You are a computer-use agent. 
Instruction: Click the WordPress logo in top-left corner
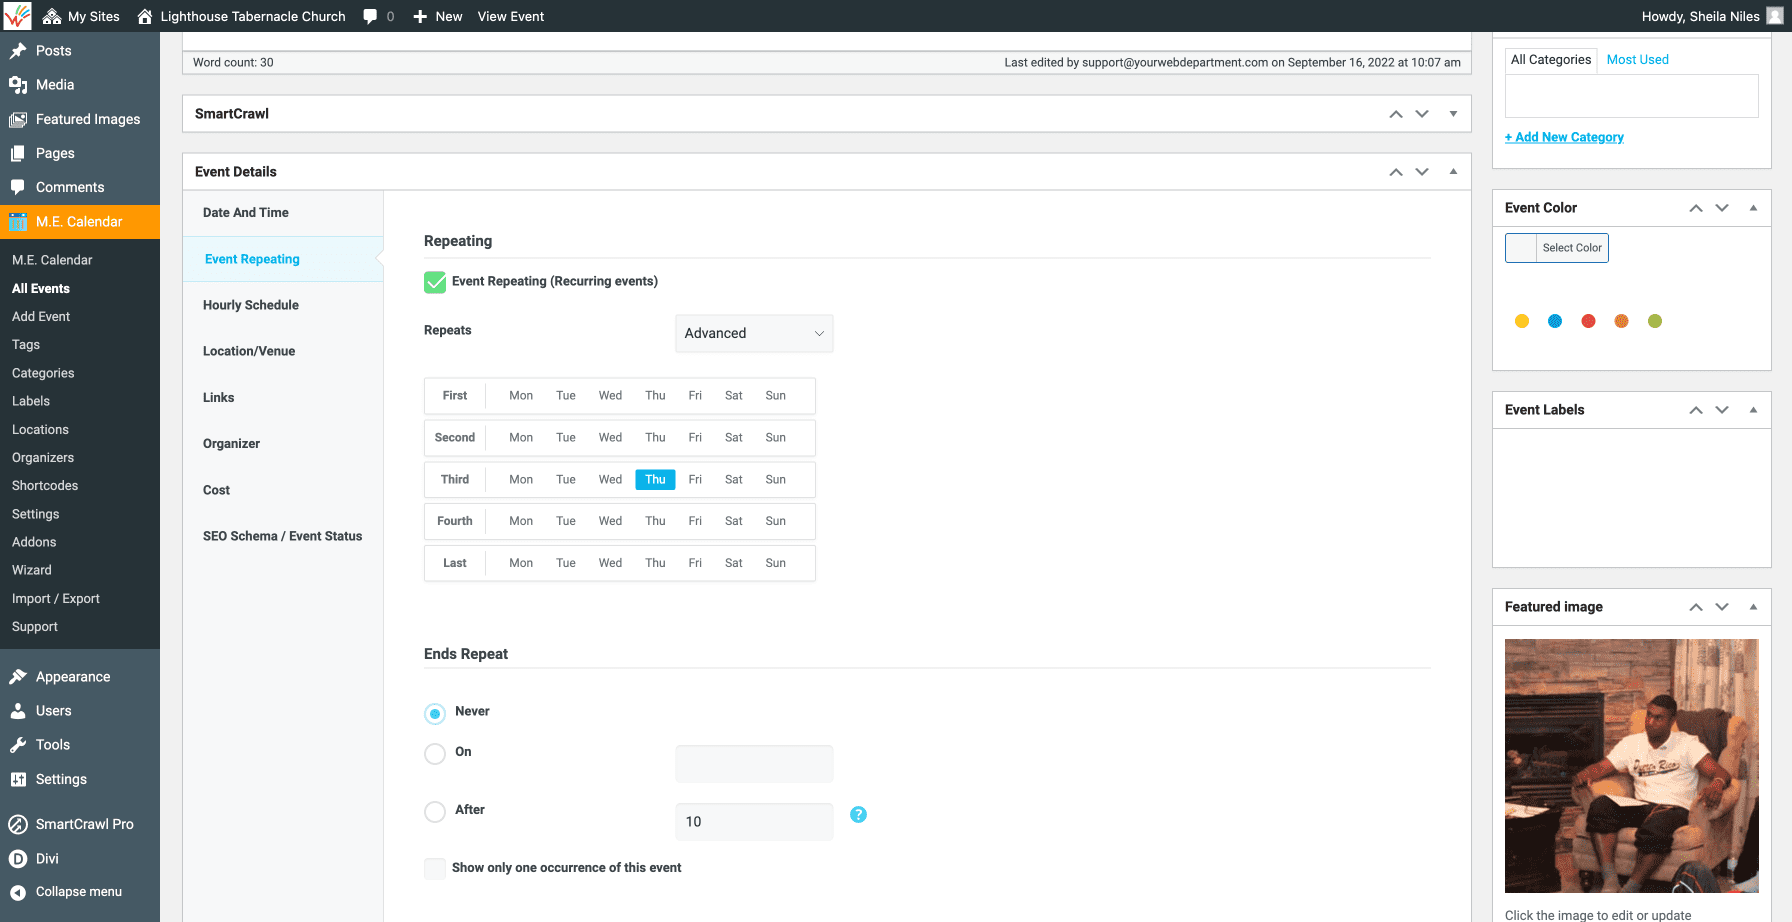pyautogui.click(x=17, y=16)
